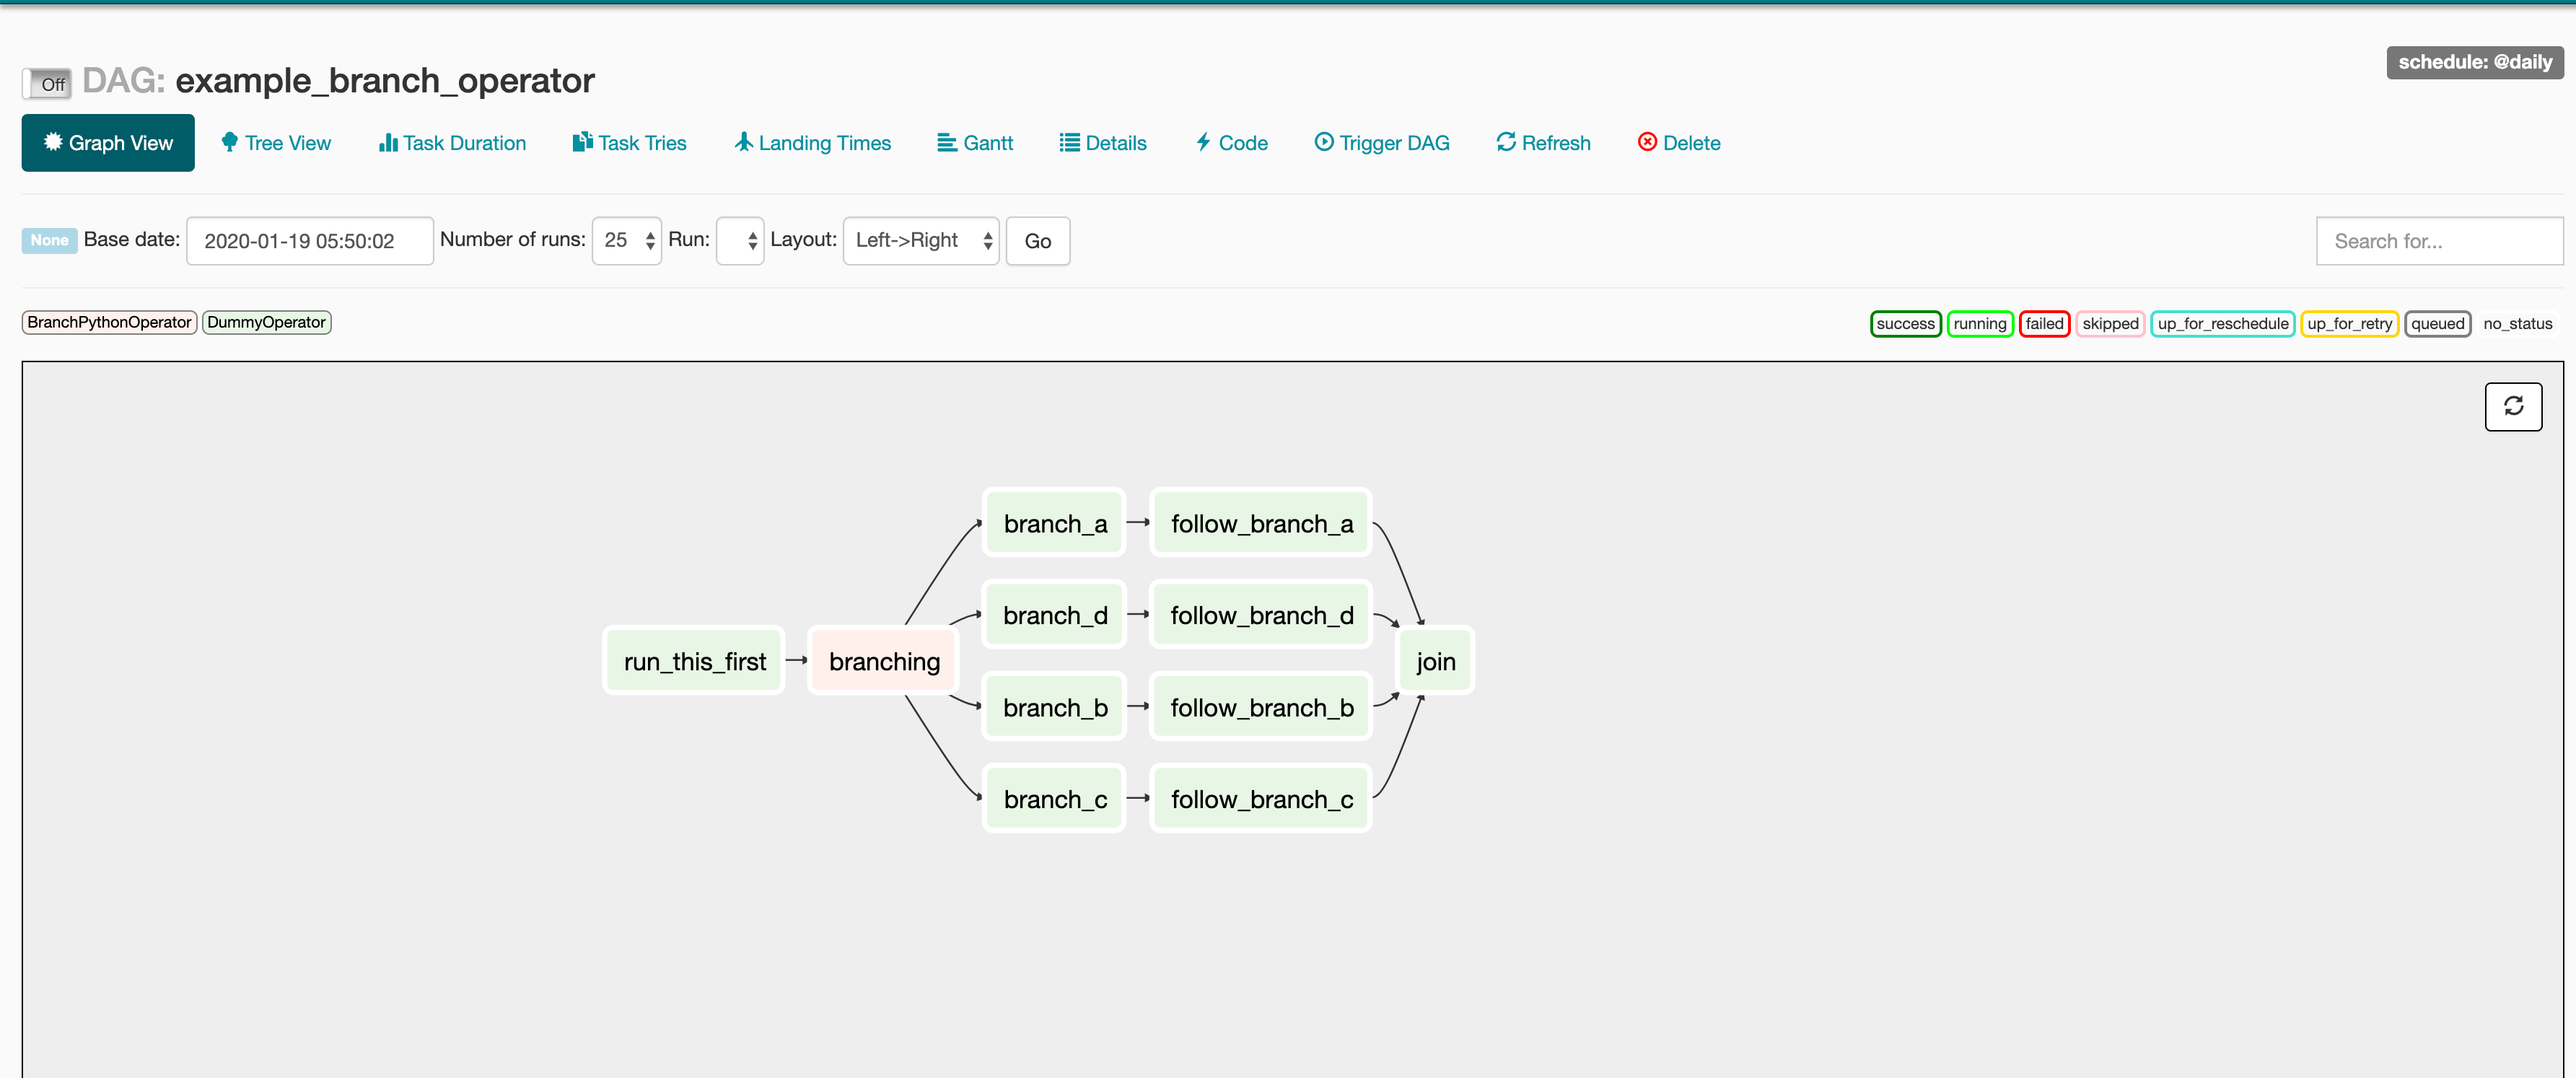Image resolution: width=2576 pixels, height=1078 pixels.
Task: Select the join task node
Action: 1435,661
